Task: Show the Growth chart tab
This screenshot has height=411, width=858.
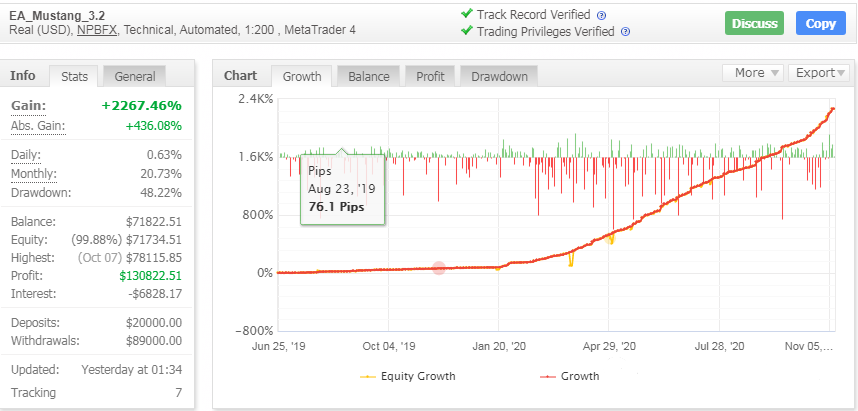Action: [301, 76]
